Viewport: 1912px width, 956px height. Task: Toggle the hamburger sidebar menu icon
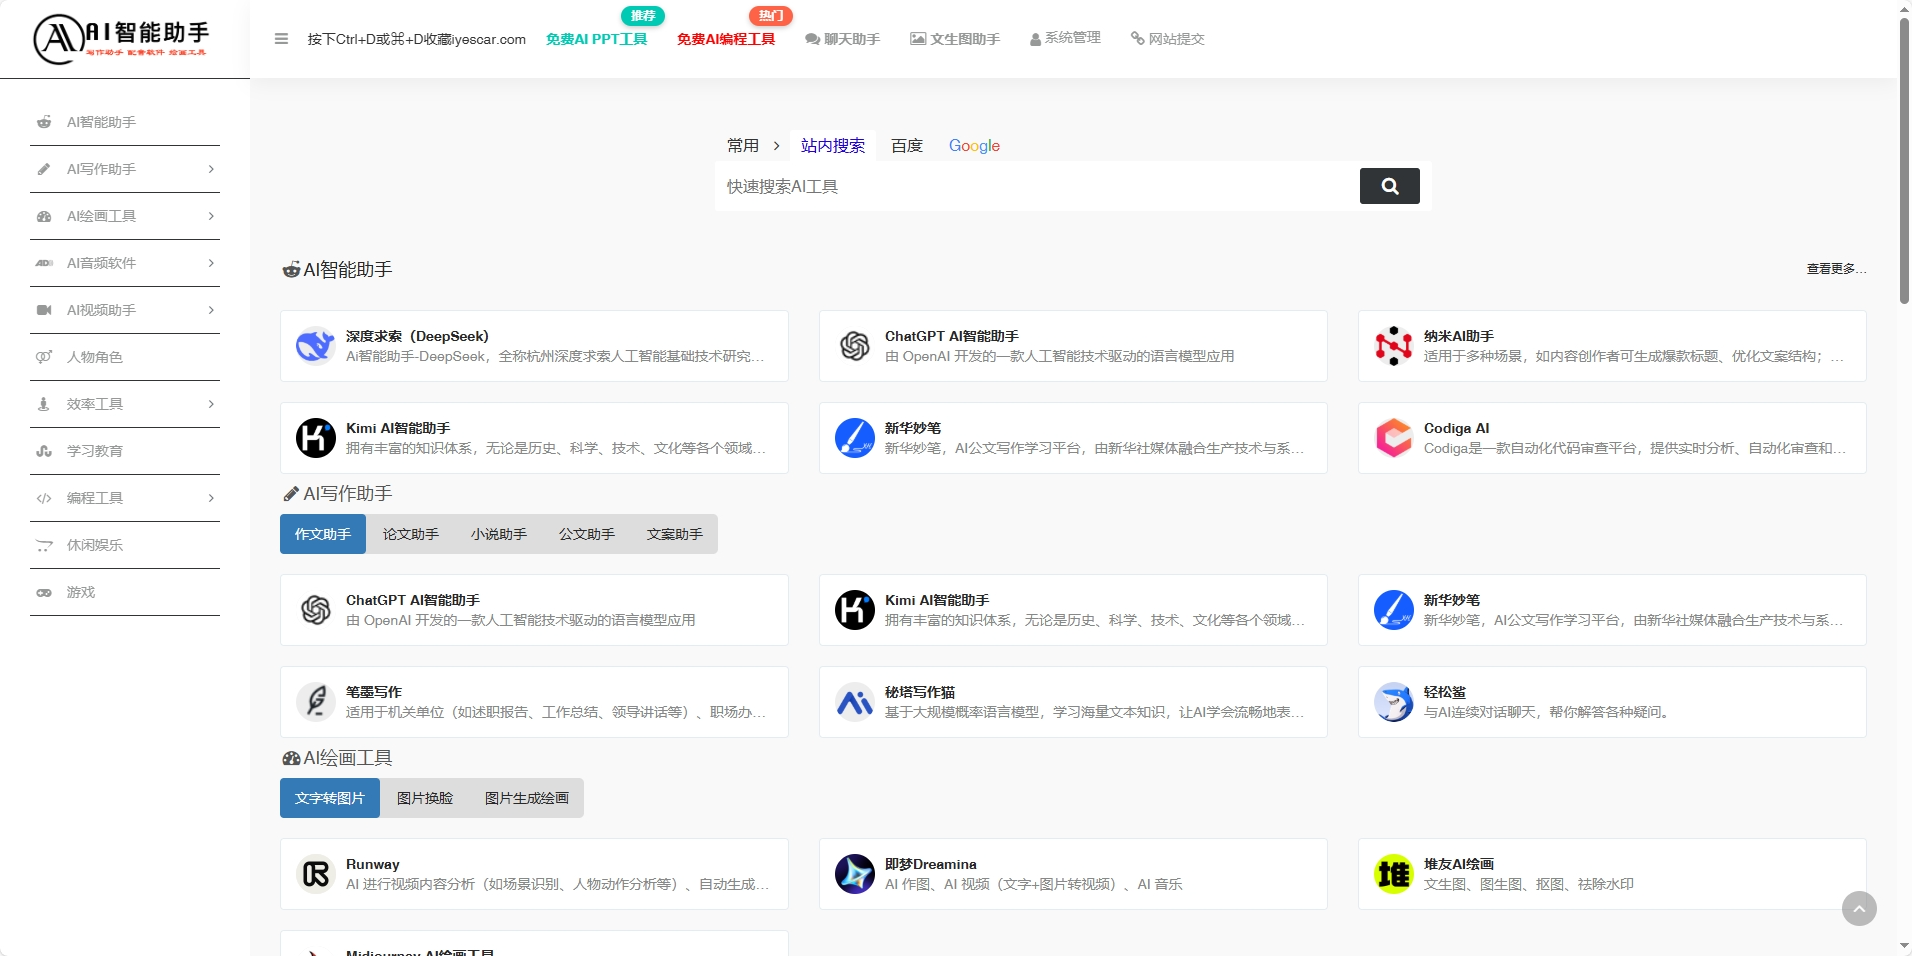tap(281, 39)
